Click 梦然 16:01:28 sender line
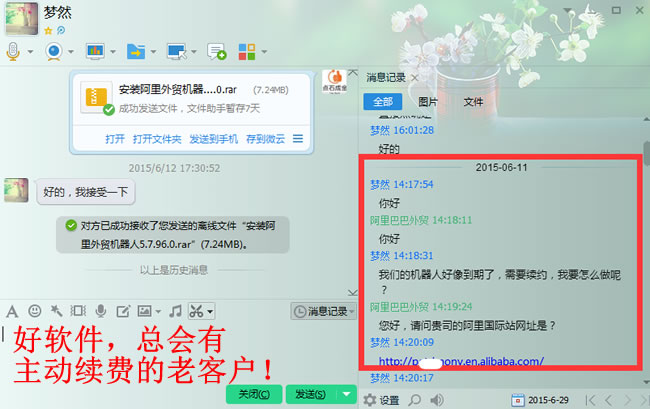650x409 pixels. 402,130
